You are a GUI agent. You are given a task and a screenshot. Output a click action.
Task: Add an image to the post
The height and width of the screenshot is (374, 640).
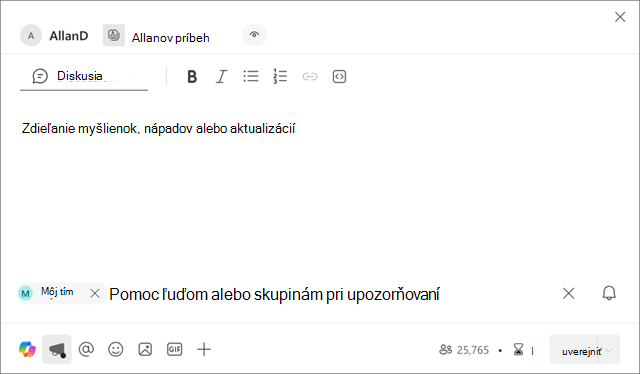click(145, 350)
